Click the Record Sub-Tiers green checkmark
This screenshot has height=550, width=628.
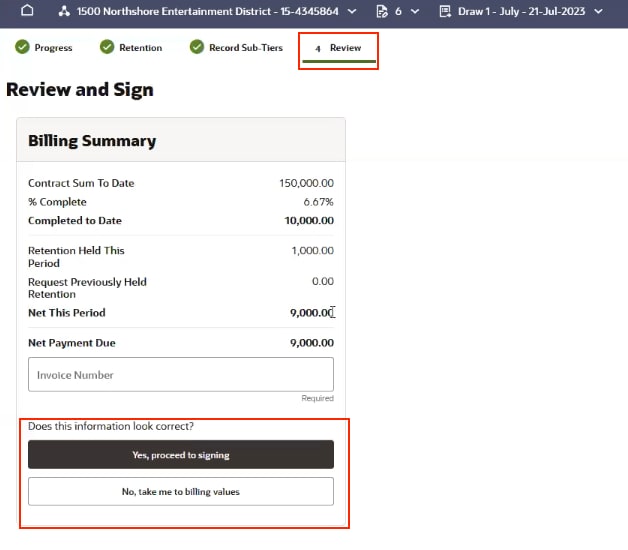(x=197, y=47)
